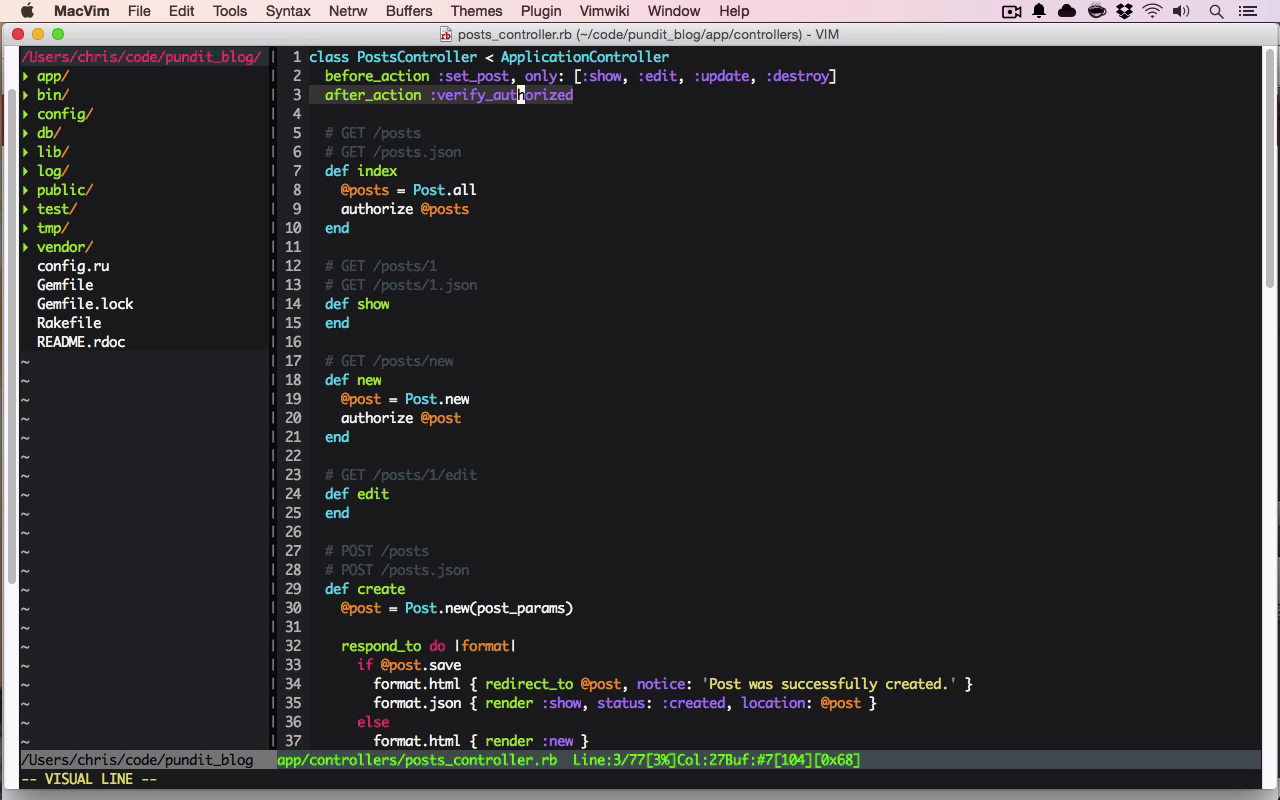Open Notification Center list icon
The image size is (1280, 800).
(x=1247, y=11)
